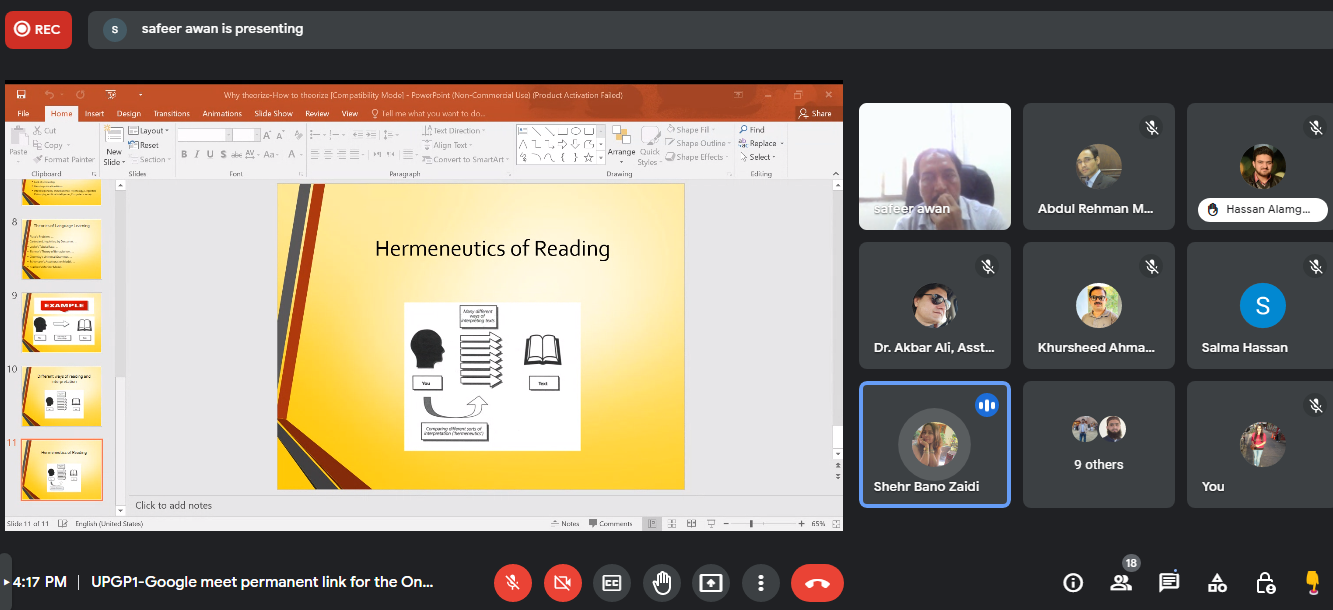Select Shehr Bano Zaidi's video tile

pyautogui.click(x=934, y=444)
